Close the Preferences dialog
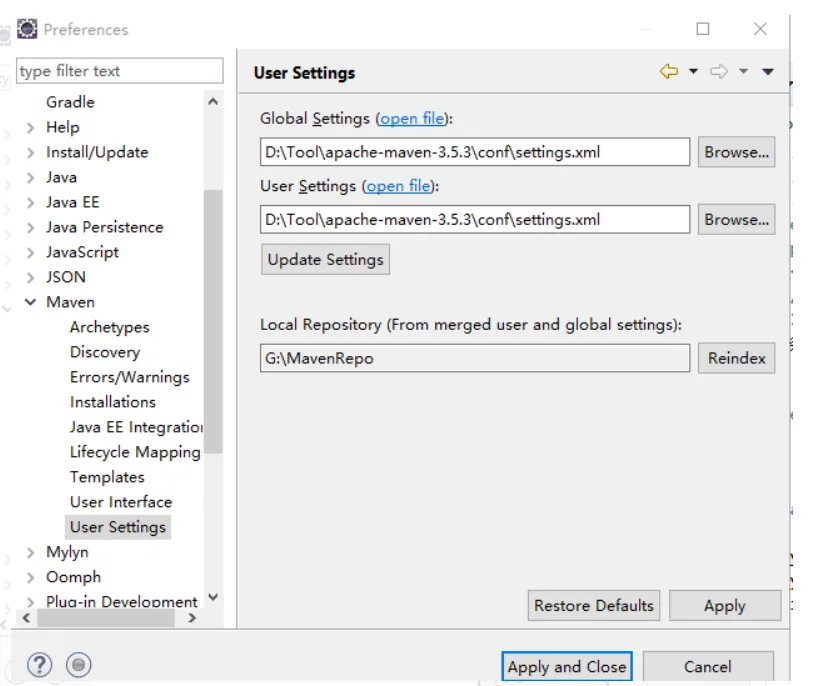821x686 pixels. [x=760, y=29]
